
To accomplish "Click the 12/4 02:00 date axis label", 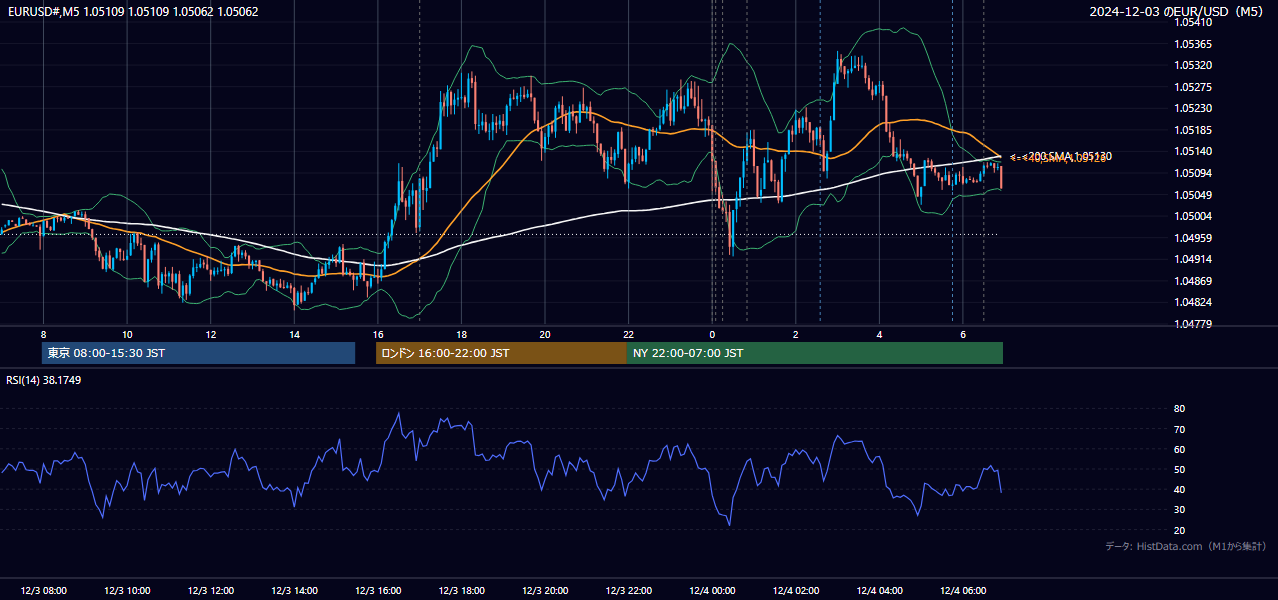I will pos(796,591).
